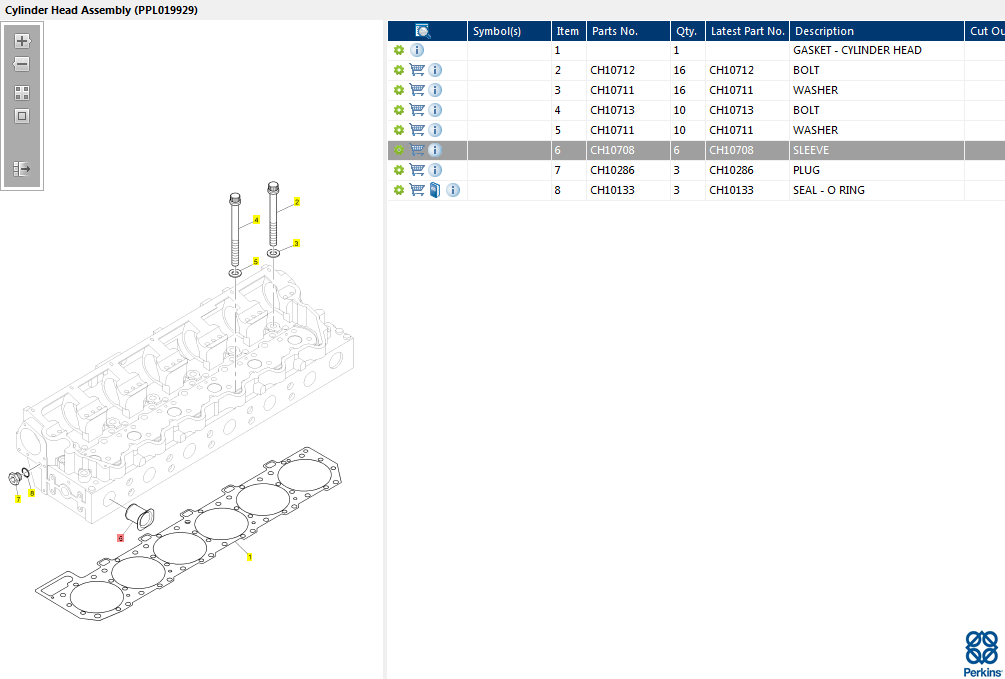Click green gear icon for PLUG row
Screen dimensions: 1005x679
pyautogui.click(x=399, y=170)
